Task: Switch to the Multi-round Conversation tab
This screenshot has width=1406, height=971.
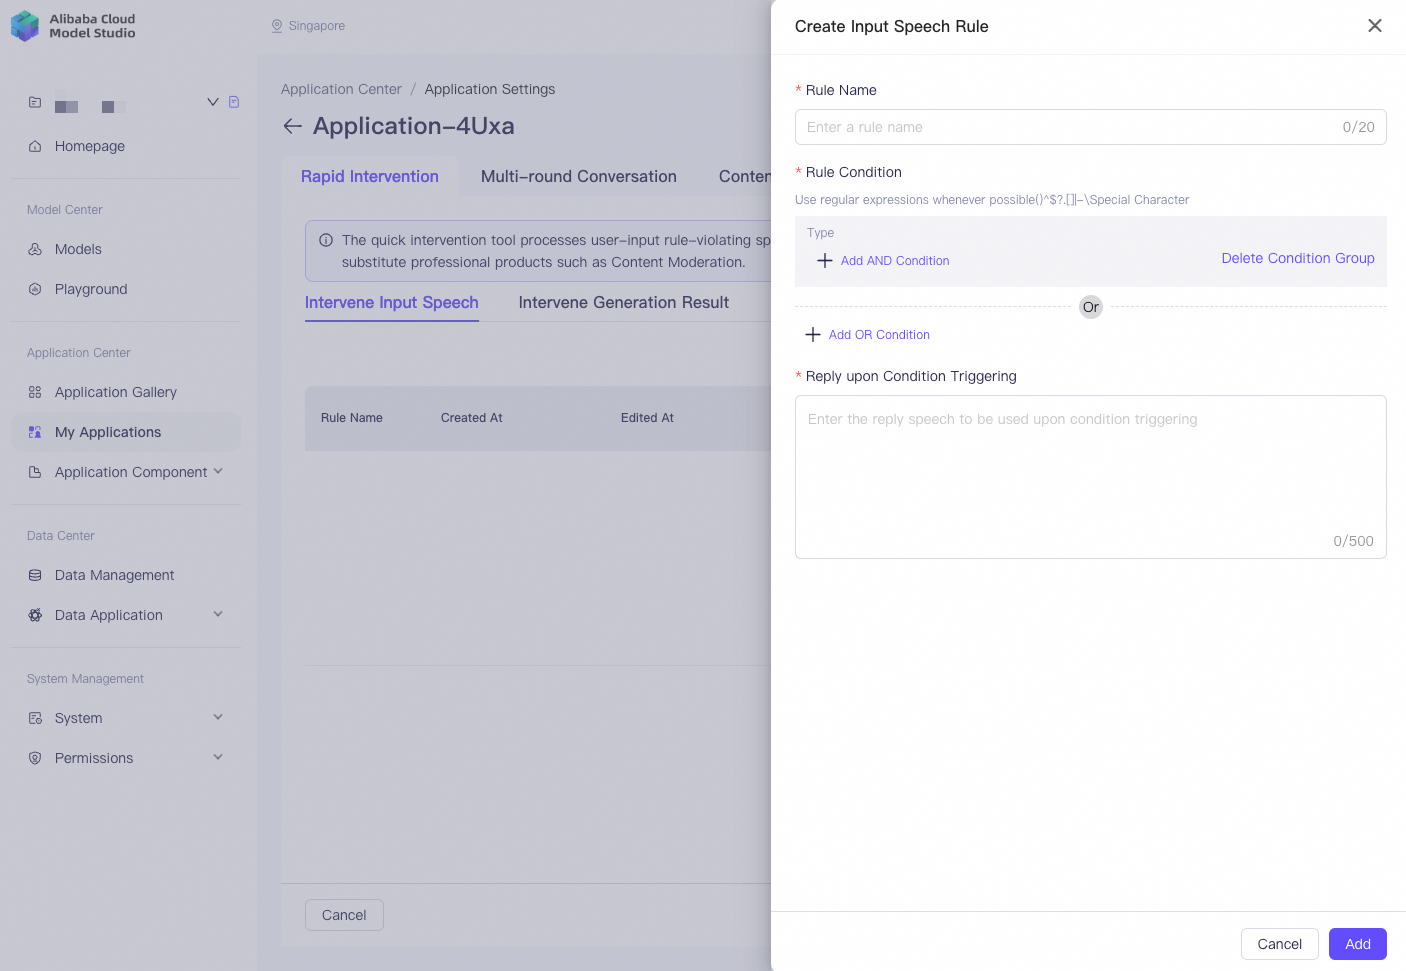Action: 579,176
